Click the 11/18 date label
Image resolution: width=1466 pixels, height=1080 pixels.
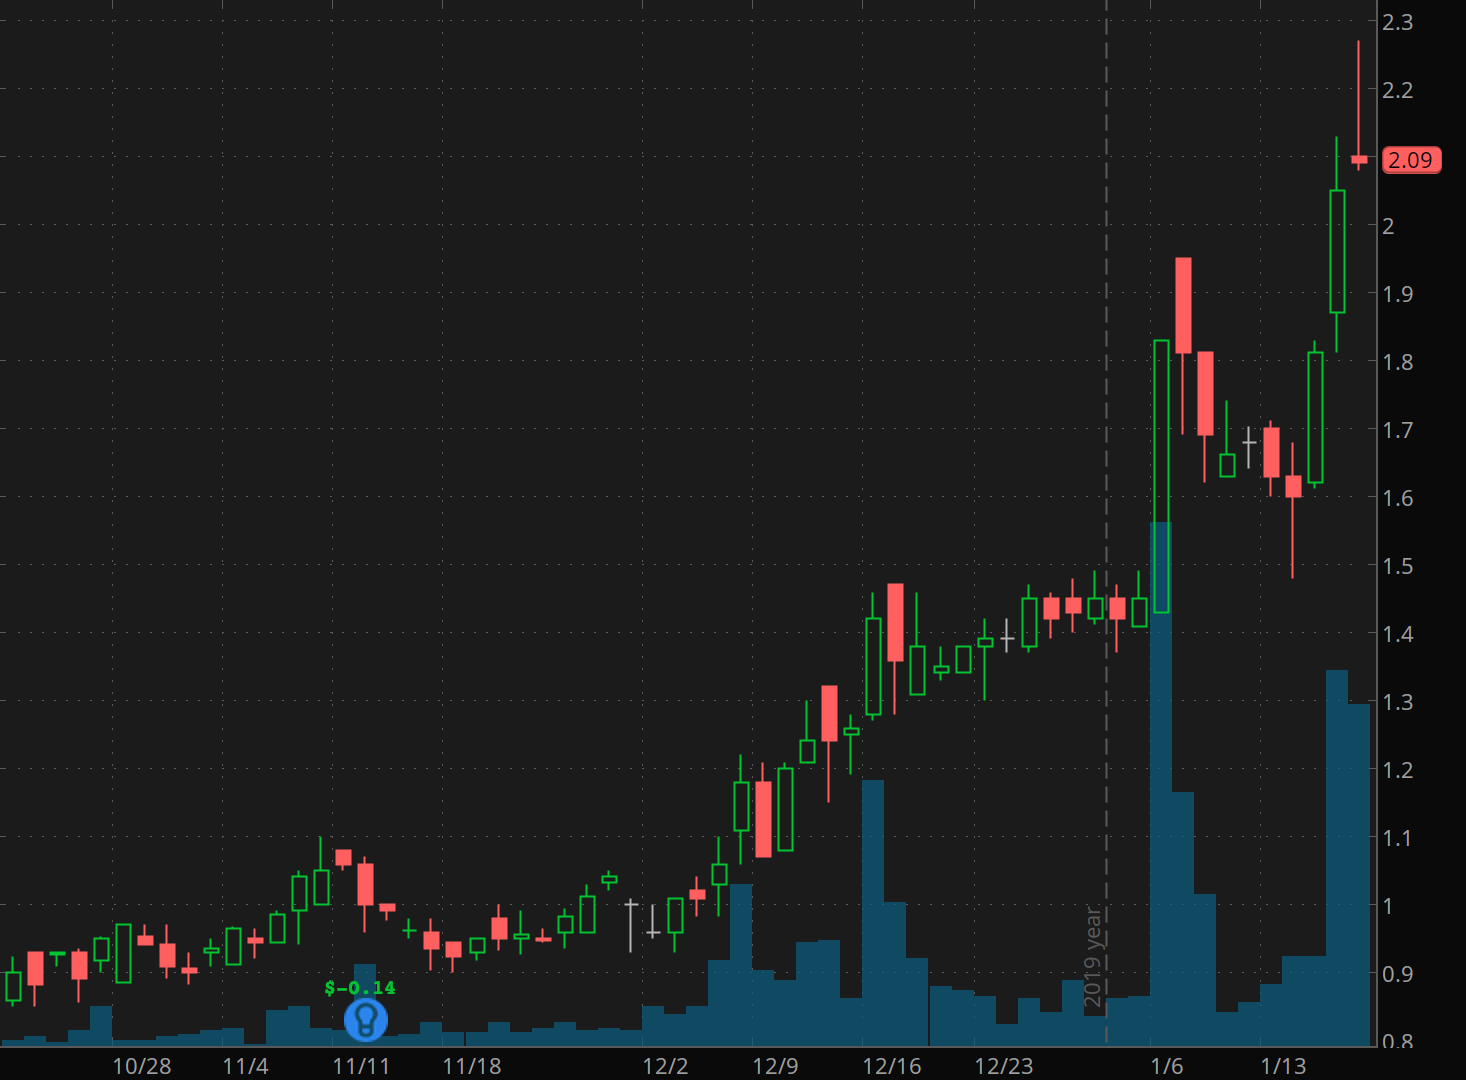click(472, 1066)
